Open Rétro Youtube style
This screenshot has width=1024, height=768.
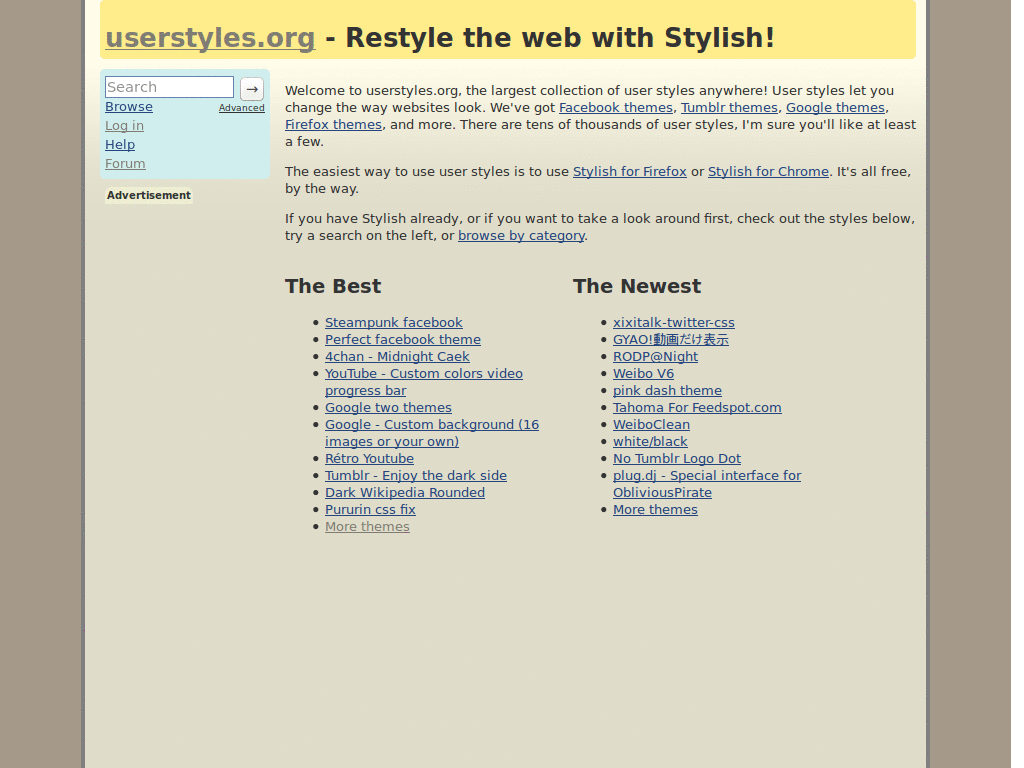coord(370,458)
